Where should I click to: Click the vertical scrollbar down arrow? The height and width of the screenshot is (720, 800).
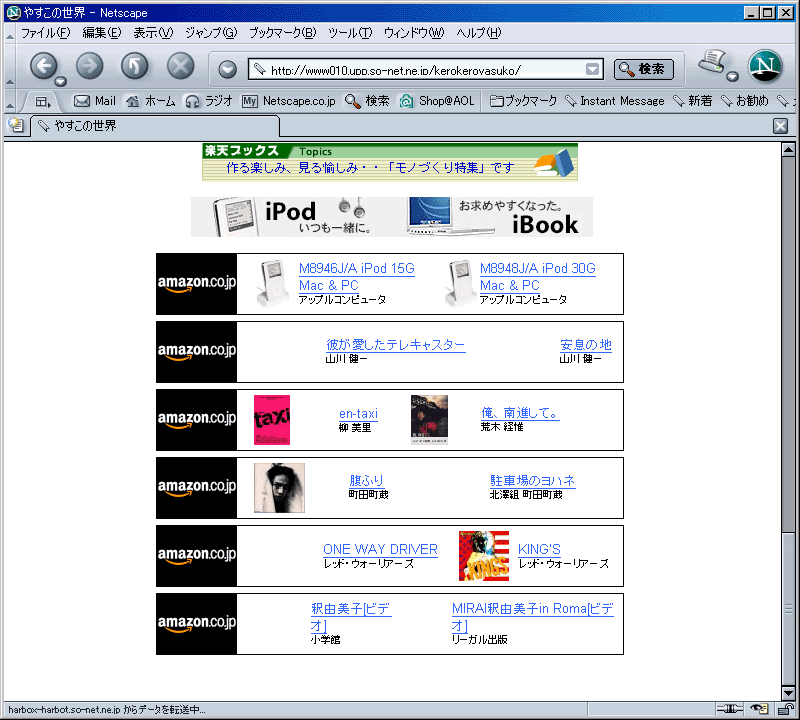tap(788, 693)
